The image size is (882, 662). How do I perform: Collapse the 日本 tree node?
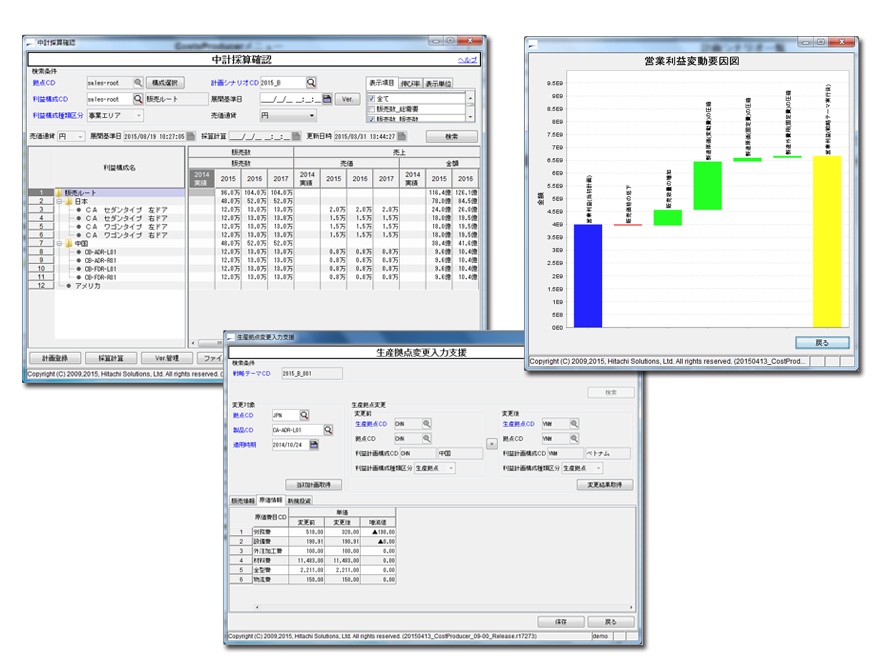coord(60,201)
